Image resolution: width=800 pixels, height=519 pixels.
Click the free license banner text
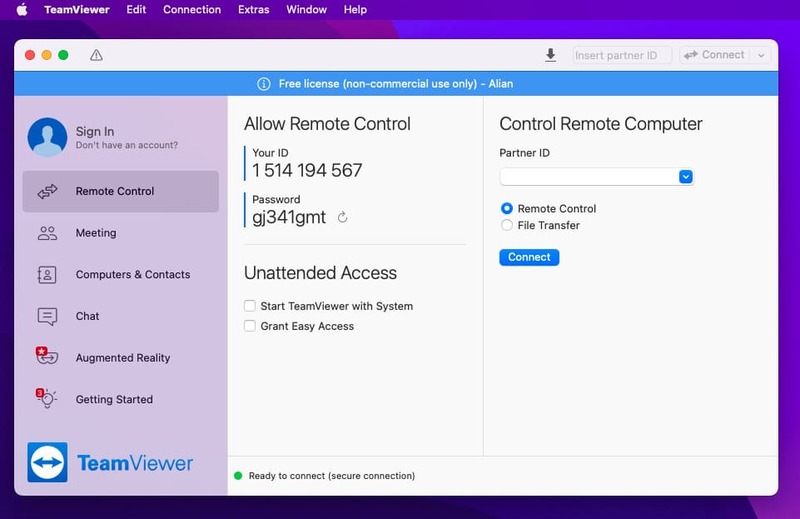pos(396,84)
